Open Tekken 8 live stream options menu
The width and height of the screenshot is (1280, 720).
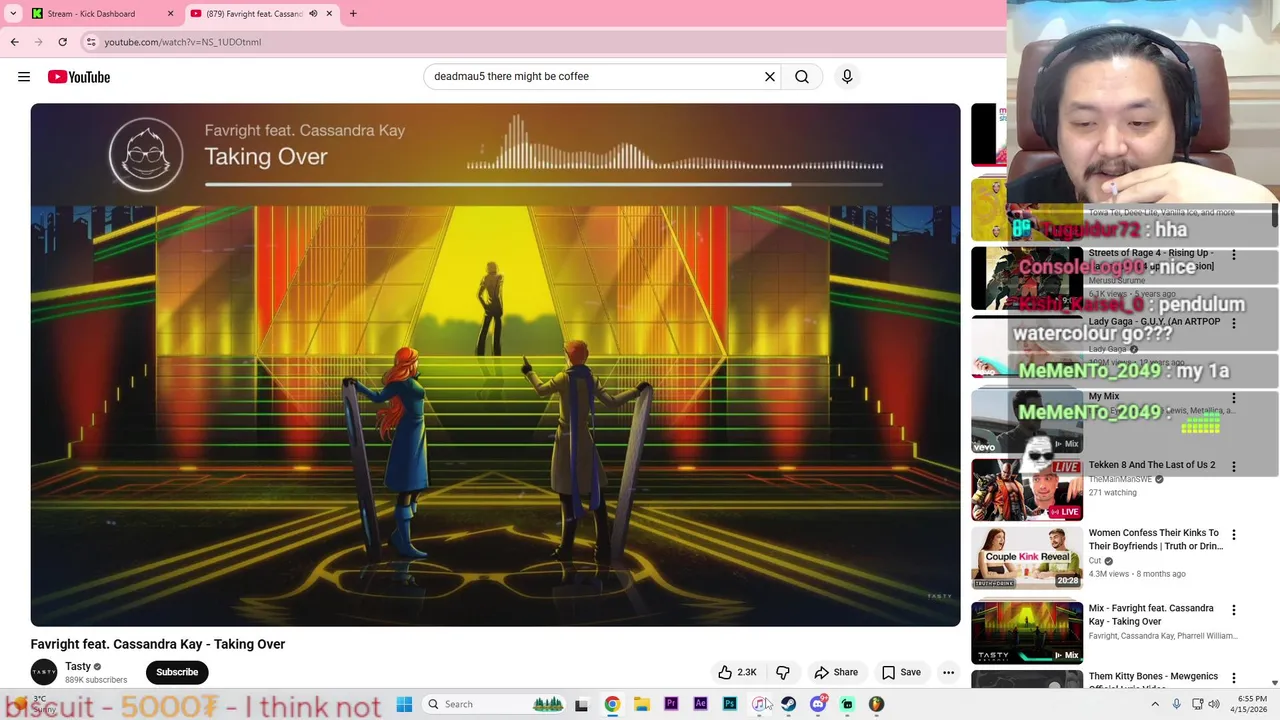point(1234,466)
